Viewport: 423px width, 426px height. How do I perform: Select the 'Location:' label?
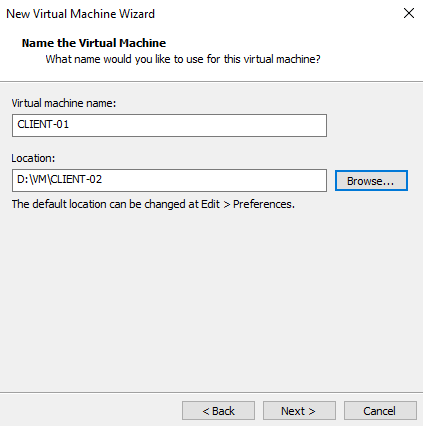pos(33,158)
